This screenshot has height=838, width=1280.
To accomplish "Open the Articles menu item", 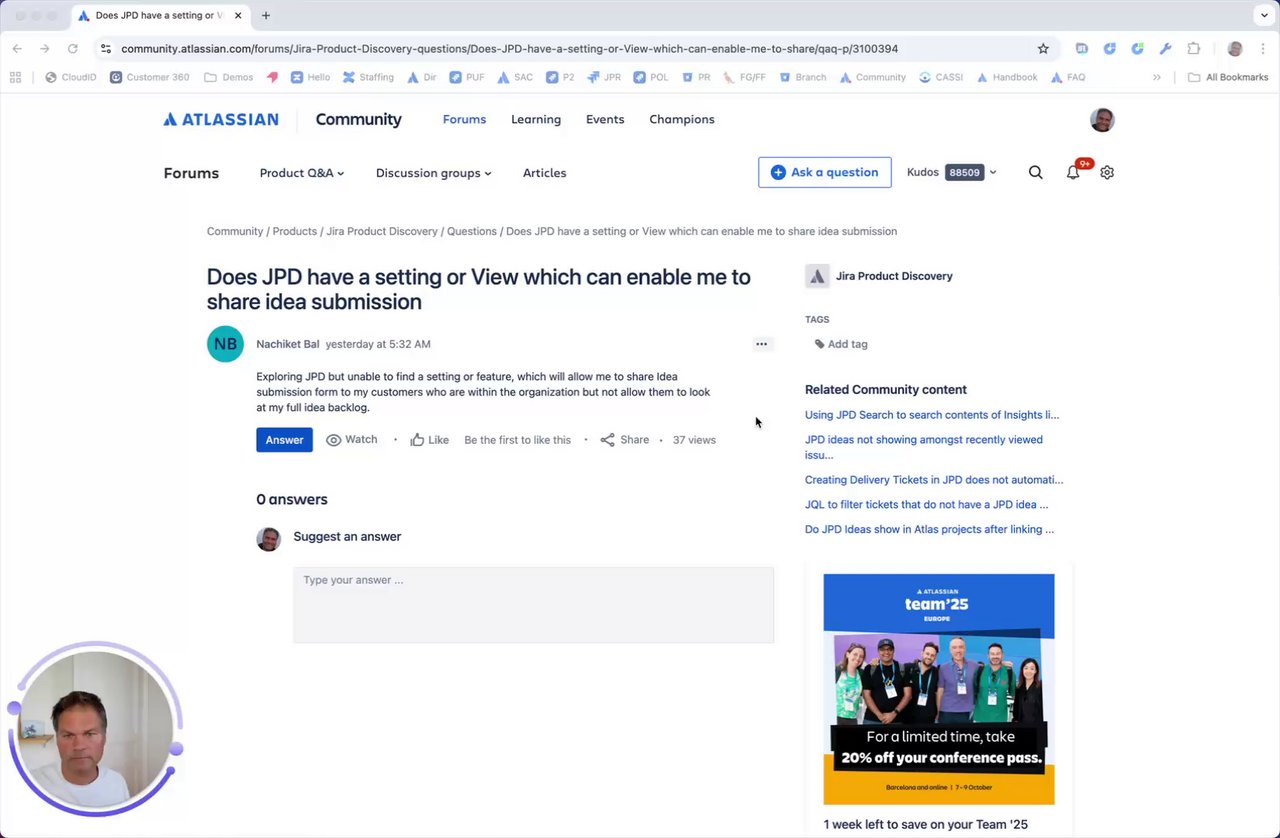I will (545, 173).
